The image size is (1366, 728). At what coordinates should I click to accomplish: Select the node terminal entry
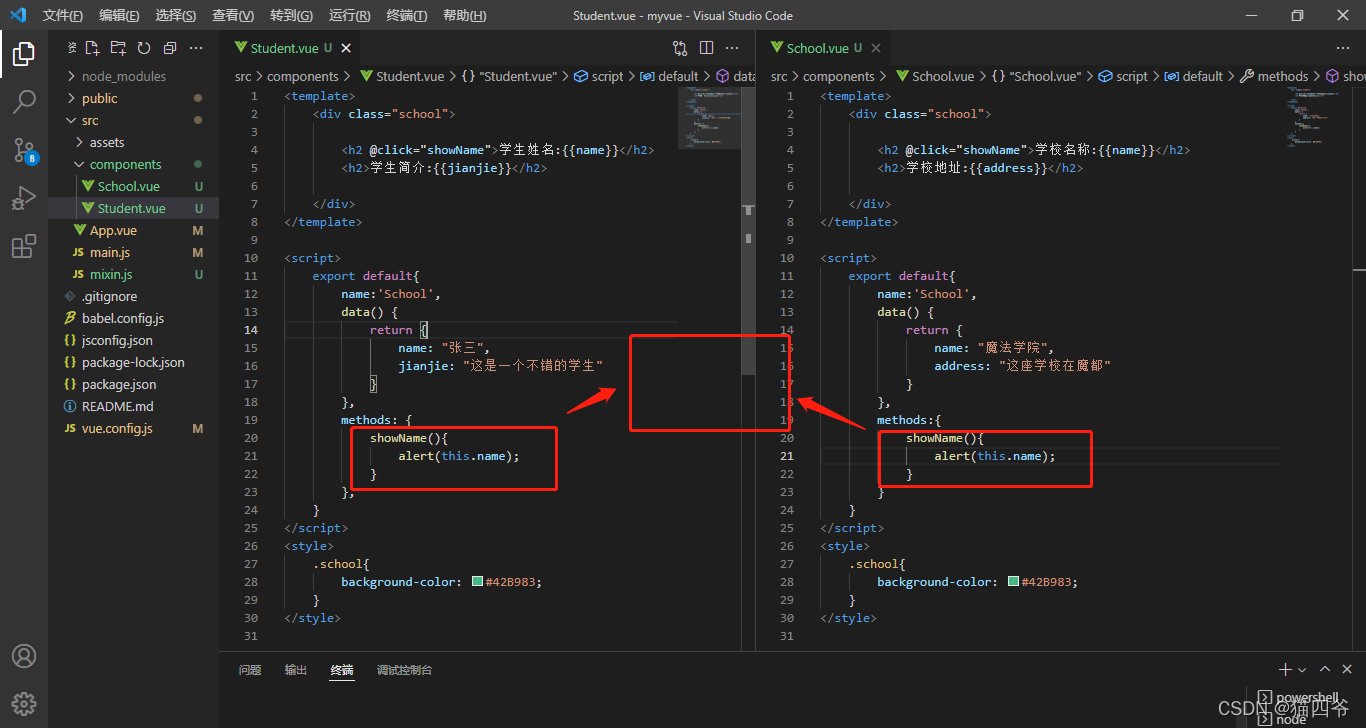point(1282,718)
